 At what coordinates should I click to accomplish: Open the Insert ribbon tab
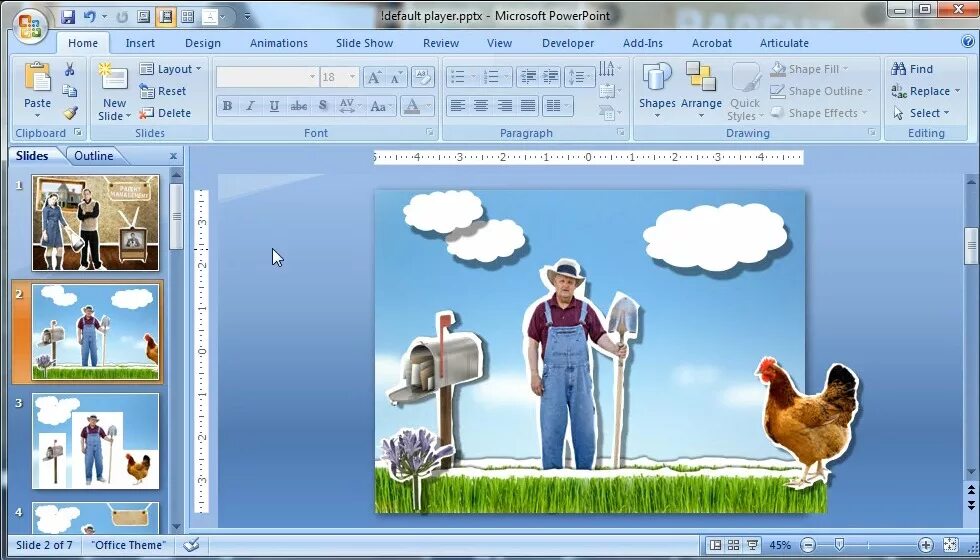[140, 42]
